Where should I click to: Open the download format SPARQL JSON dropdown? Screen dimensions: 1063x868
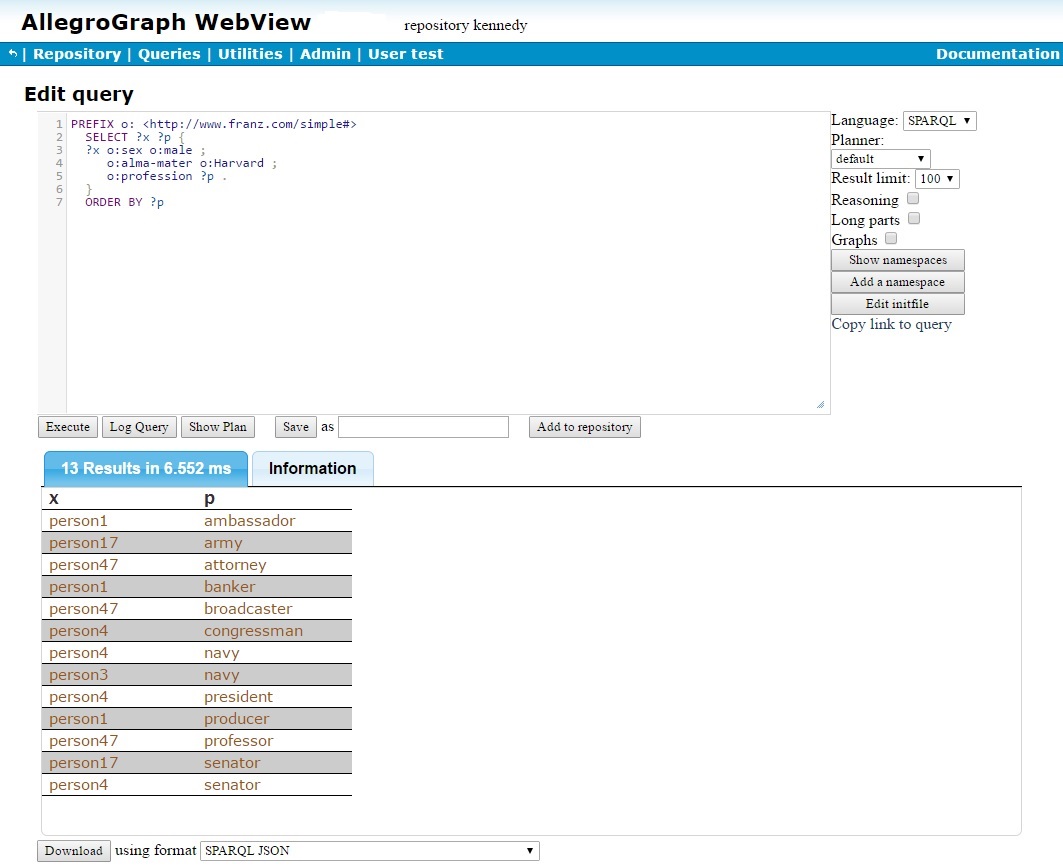(x=370, y=851)
